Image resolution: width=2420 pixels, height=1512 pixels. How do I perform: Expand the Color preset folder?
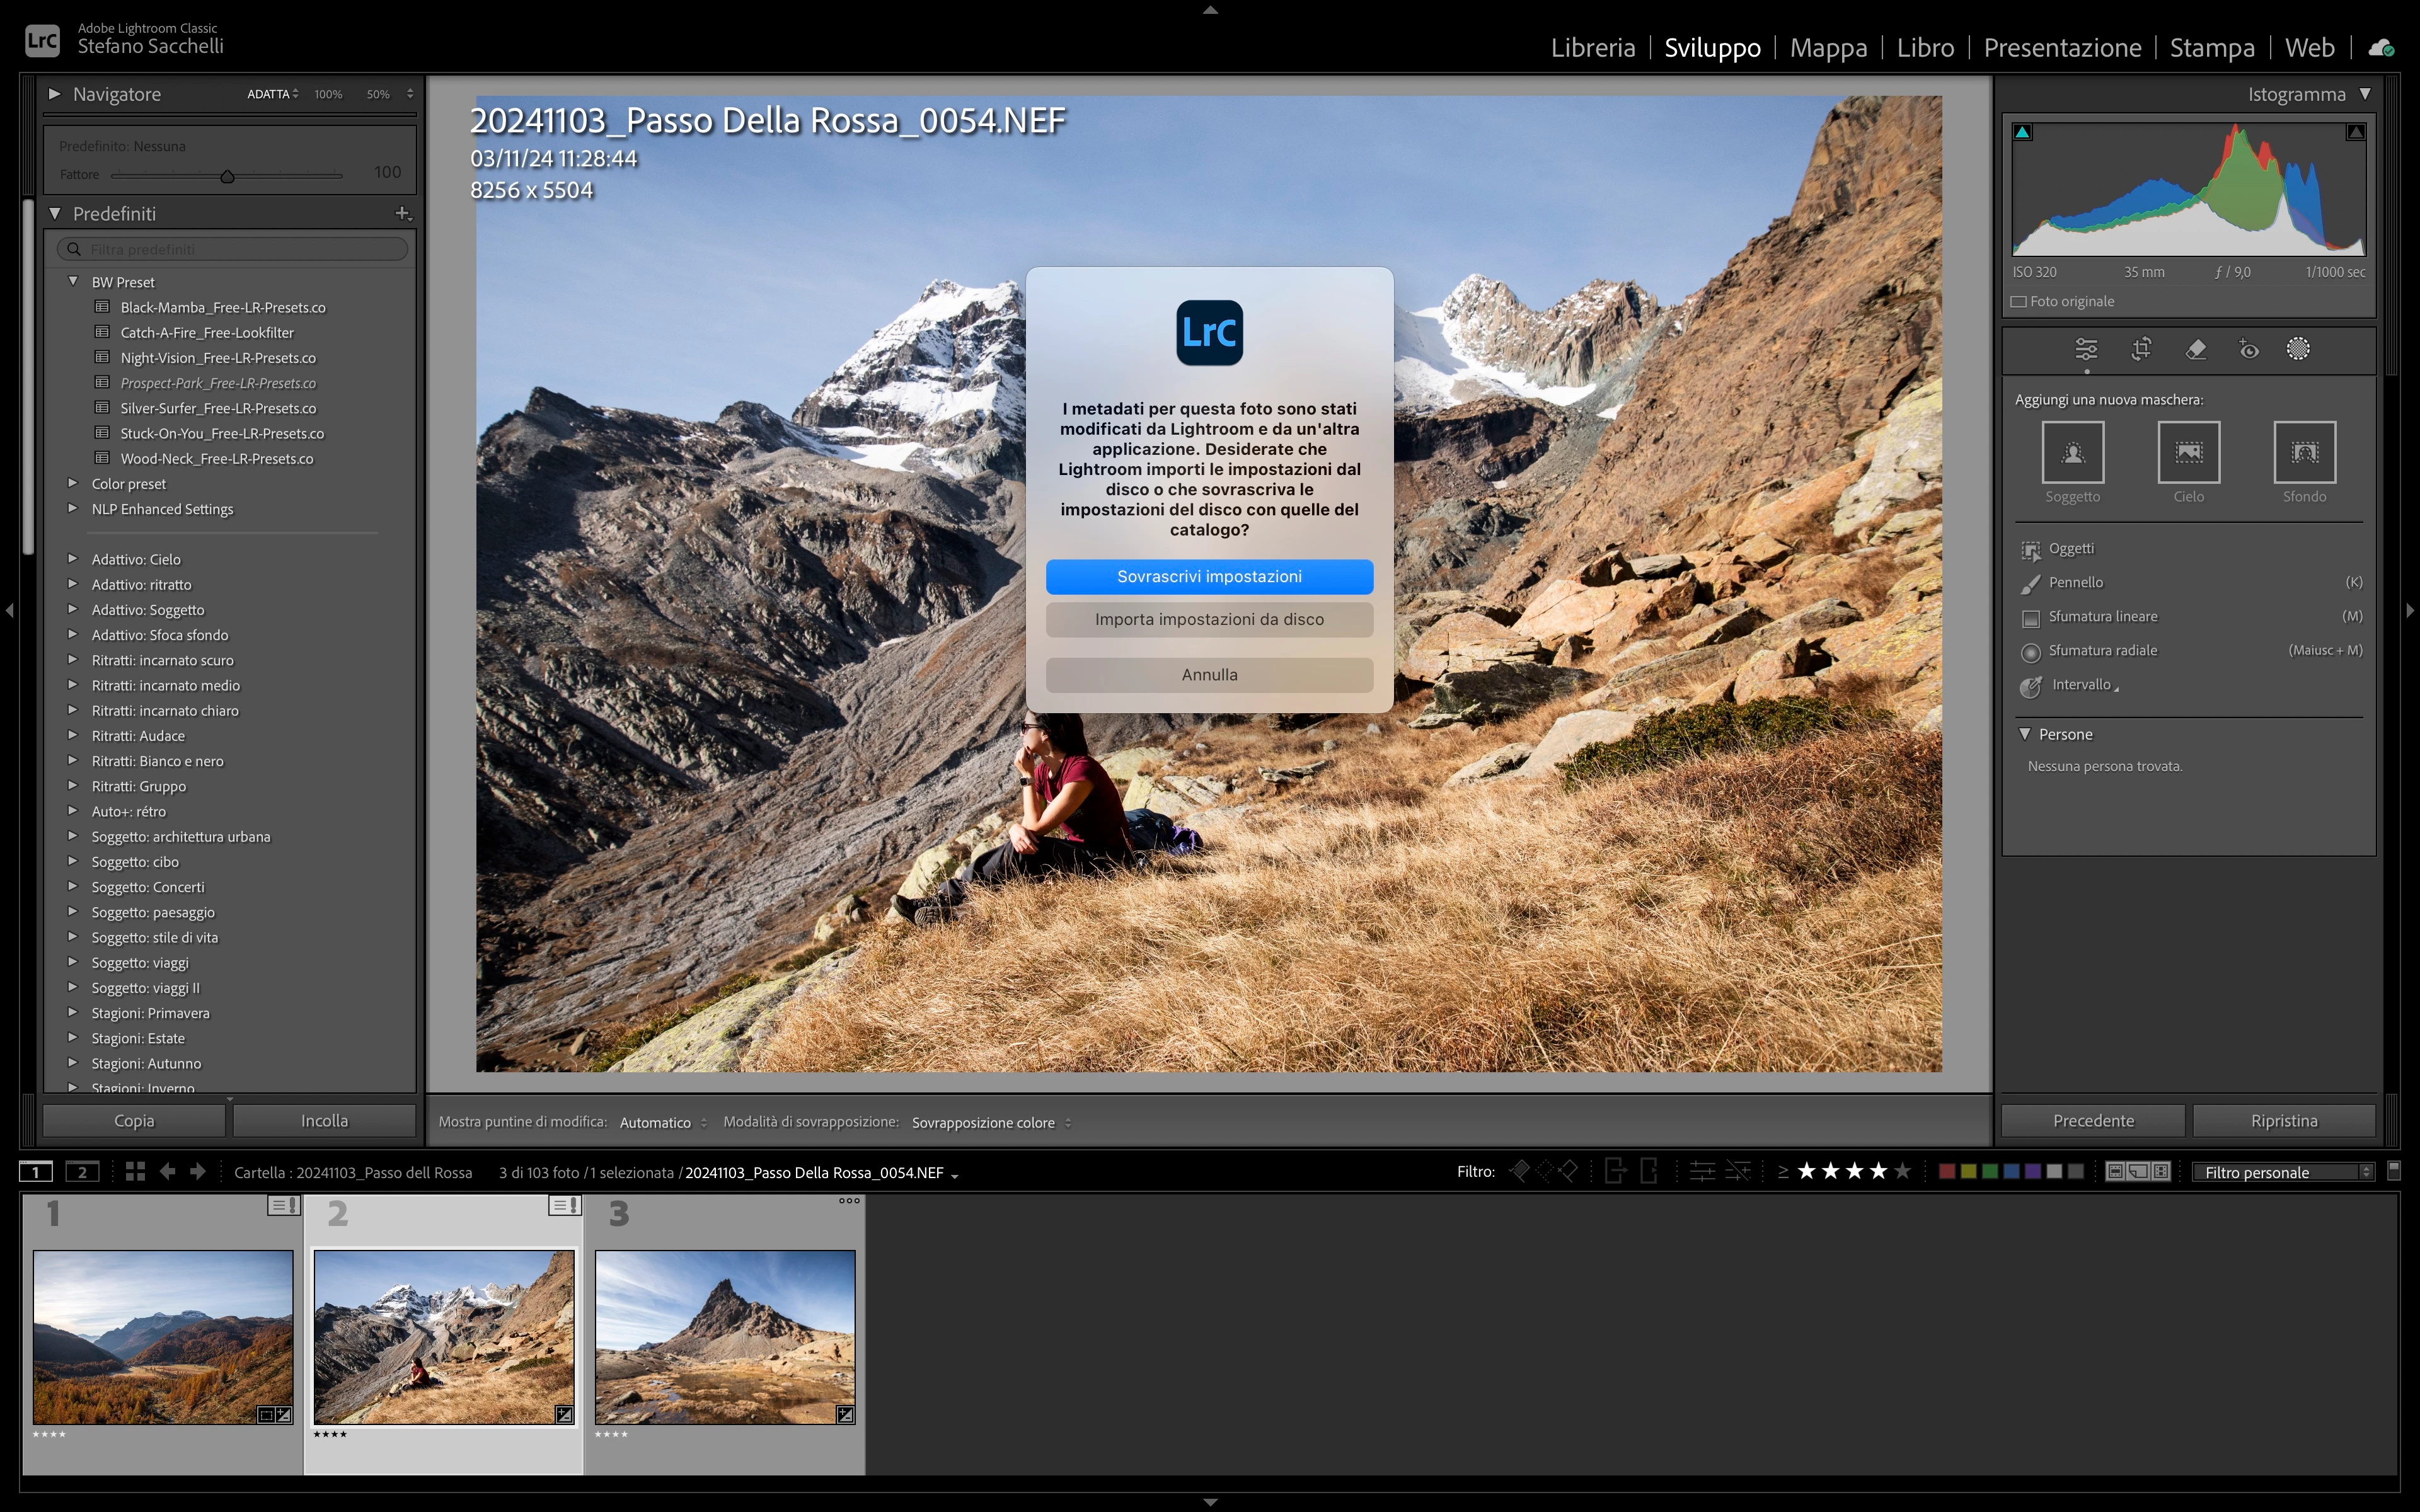coord(73,483)
